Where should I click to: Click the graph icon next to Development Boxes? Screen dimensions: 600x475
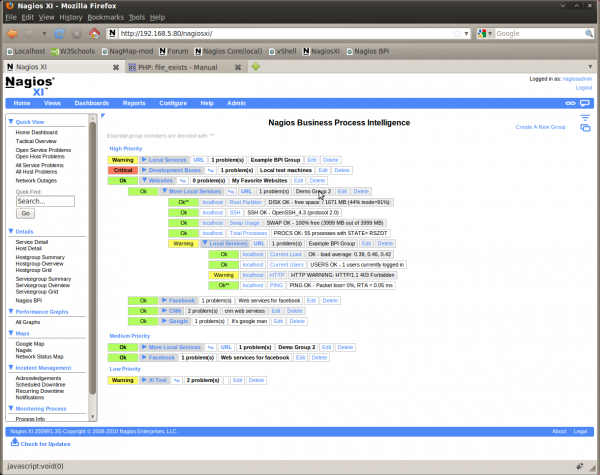(210, 170)
